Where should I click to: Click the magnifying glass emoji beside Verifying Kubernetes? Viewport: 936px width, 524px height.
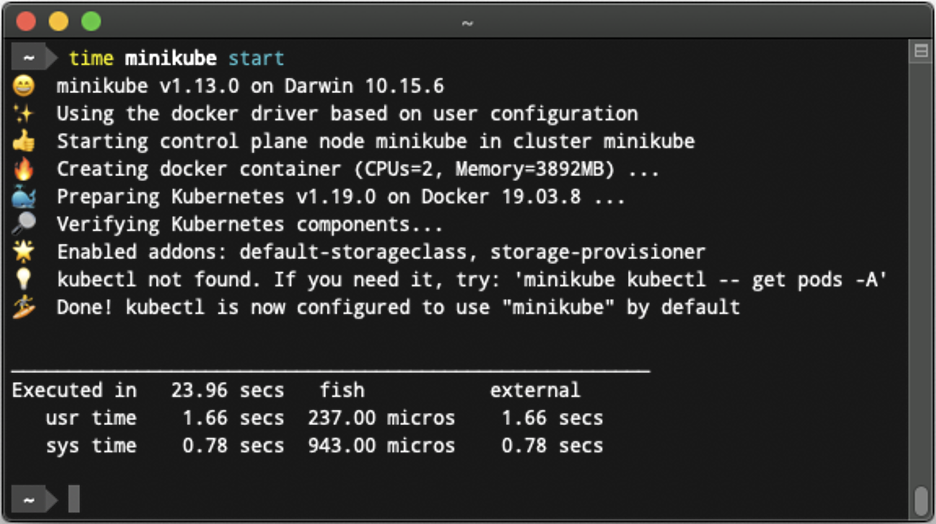coord(24,224)
